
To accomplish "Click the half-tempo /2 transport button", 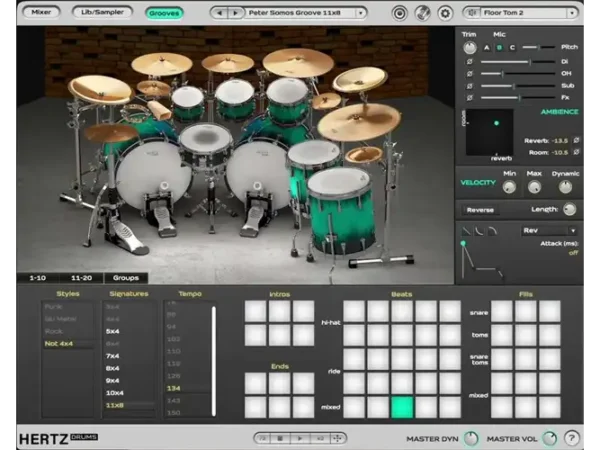I will pos(263,438).
